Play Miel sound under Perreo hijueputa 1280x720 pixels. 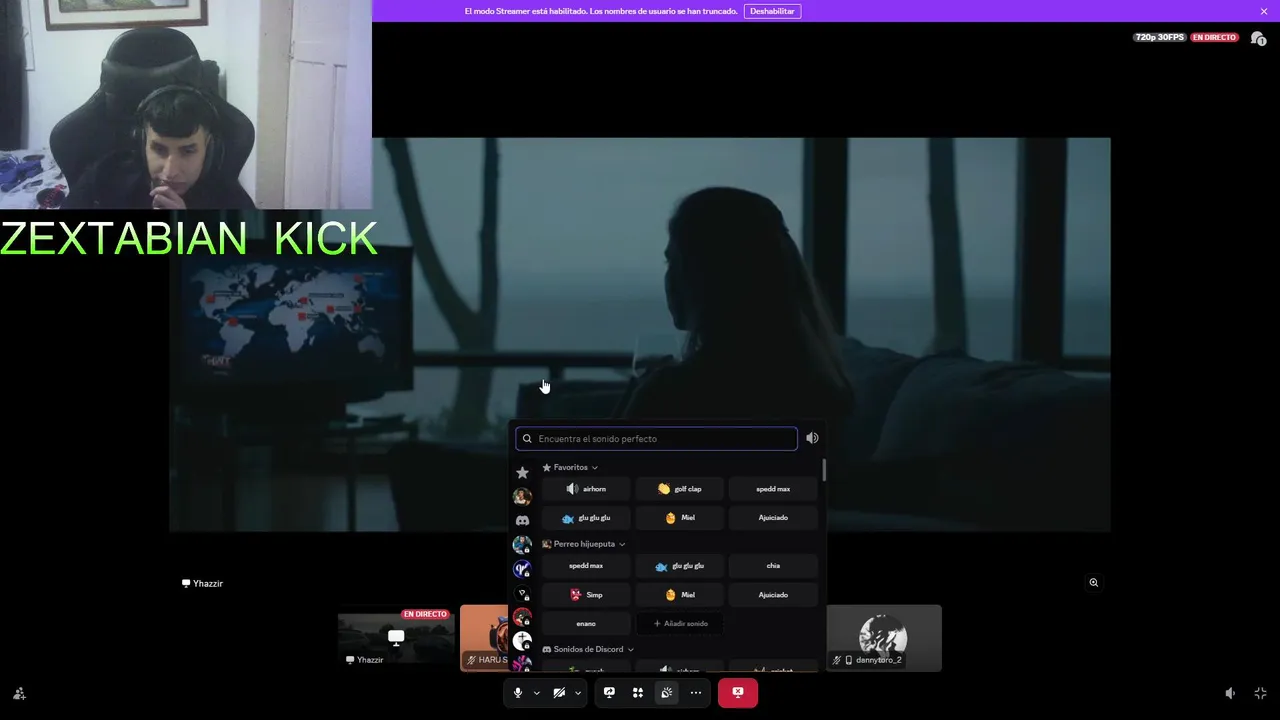(x=680, y=595)
